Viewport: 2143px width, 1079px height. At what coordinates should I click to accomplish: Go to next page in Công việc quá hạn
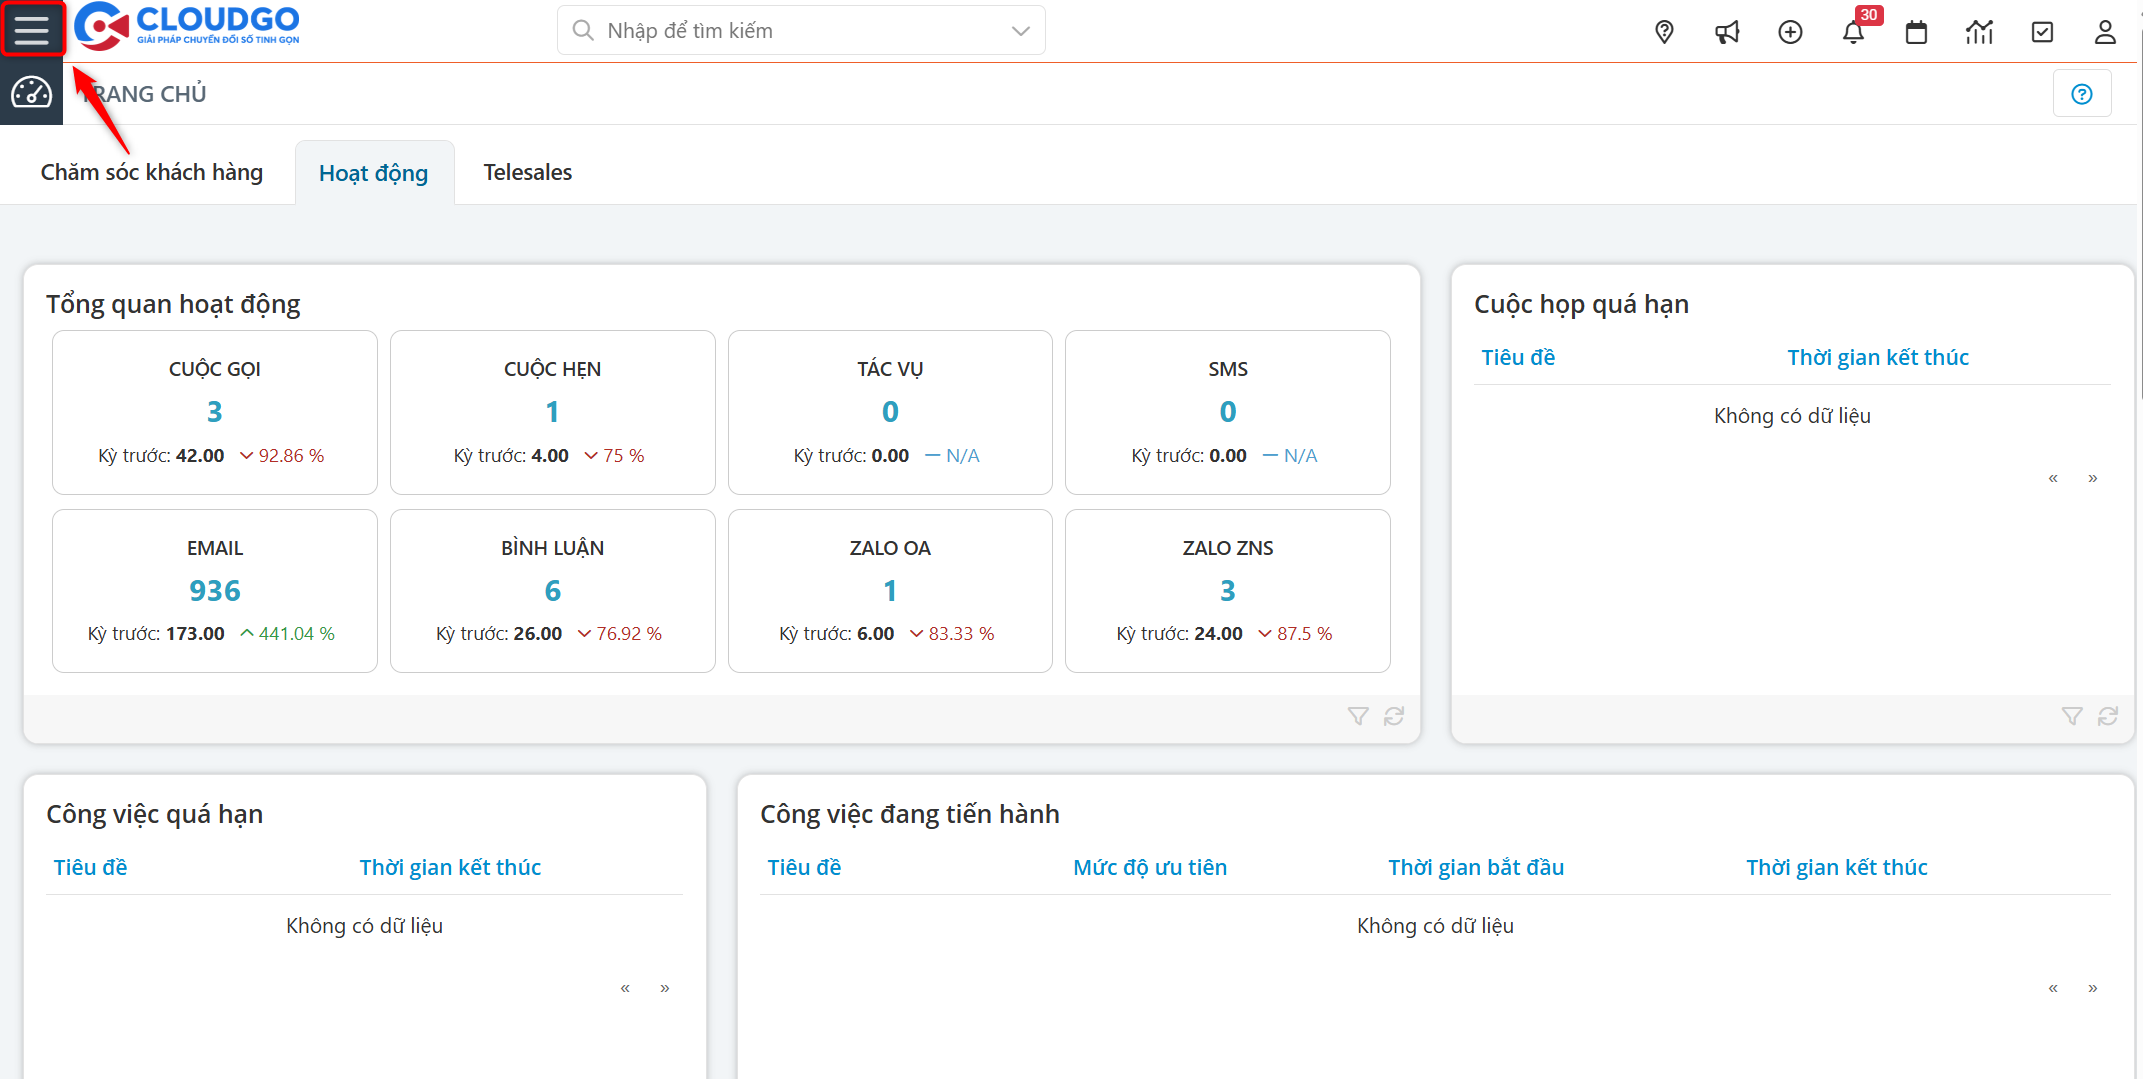665,988
